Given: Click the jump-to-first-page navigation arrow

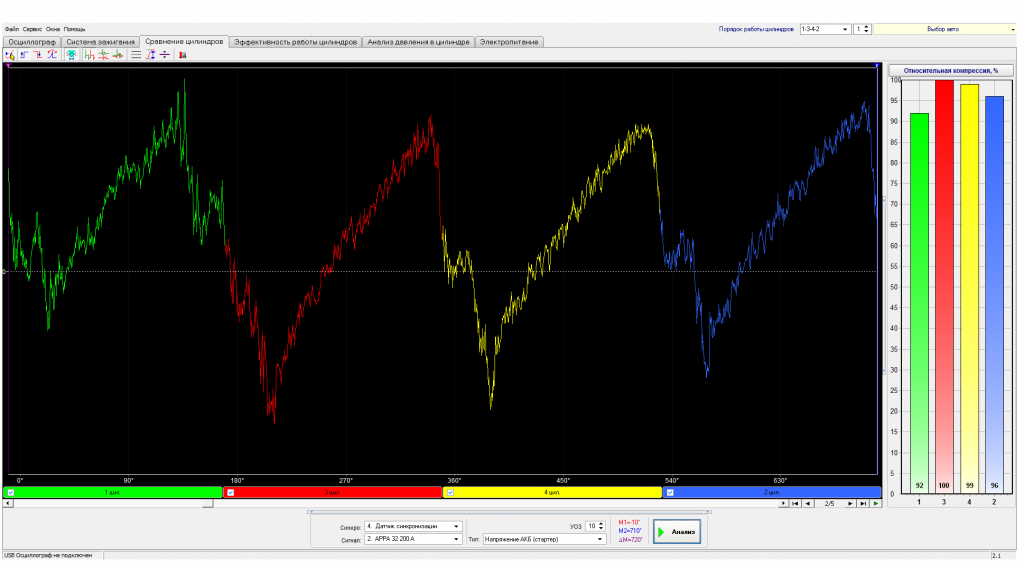Looking at the screenshot, I should [x=795, y=503].
